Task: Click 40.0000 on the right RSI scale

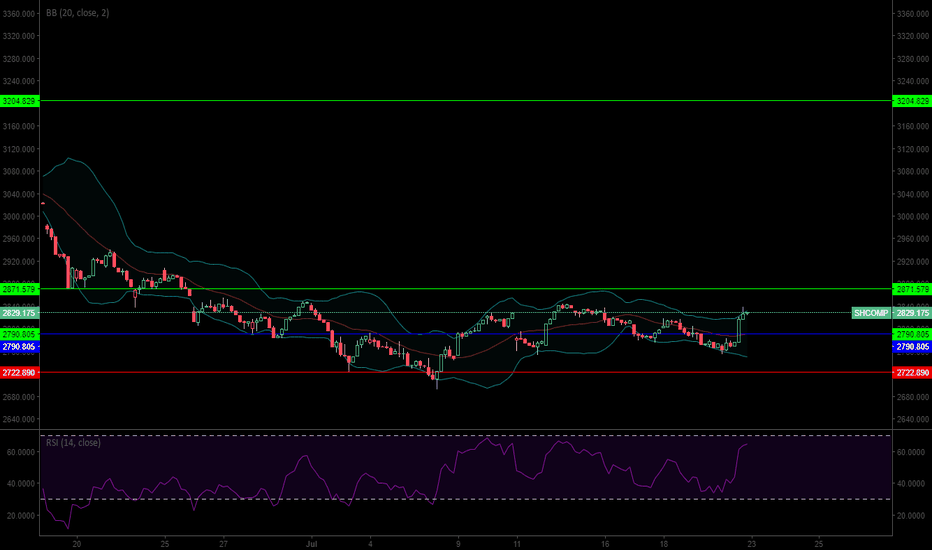Action: point(911,484)
